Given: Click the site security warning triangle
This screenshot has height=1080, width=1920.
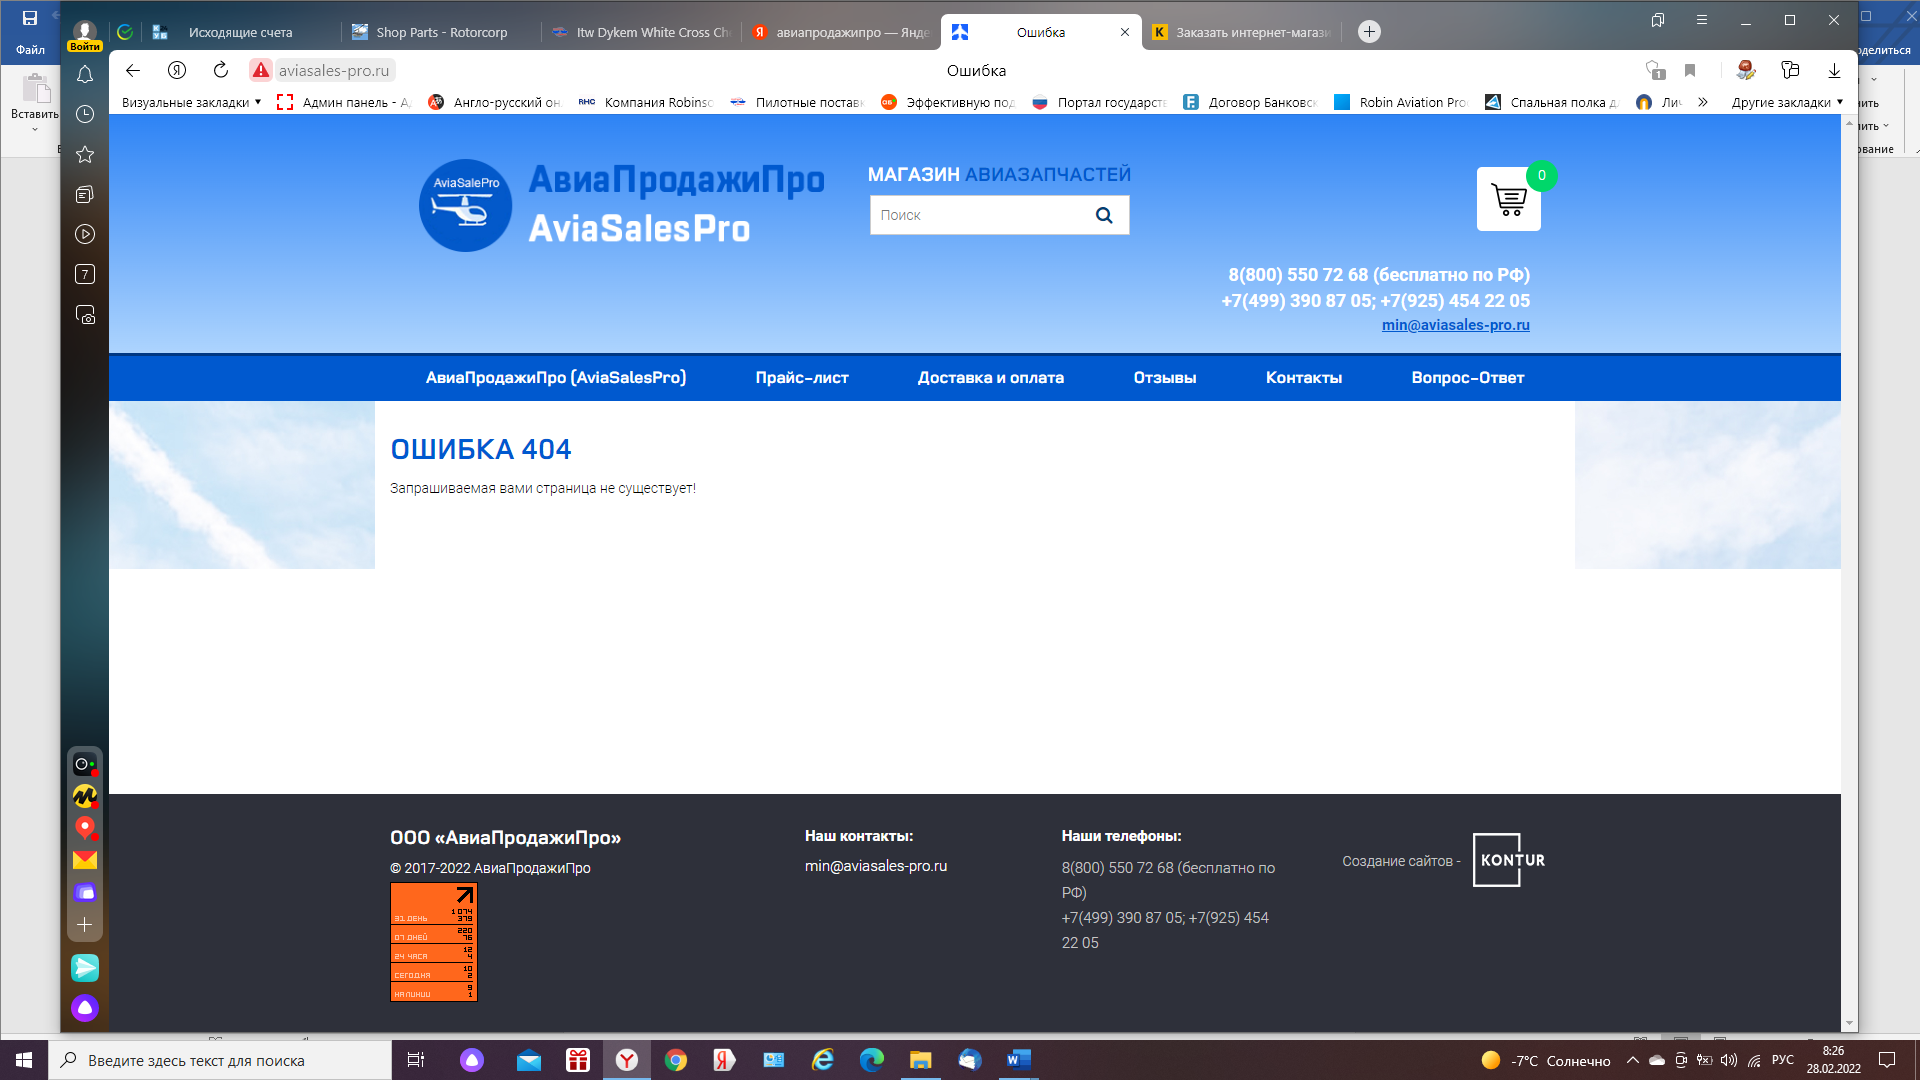Looking at the screenshot, I should (261, 70).
